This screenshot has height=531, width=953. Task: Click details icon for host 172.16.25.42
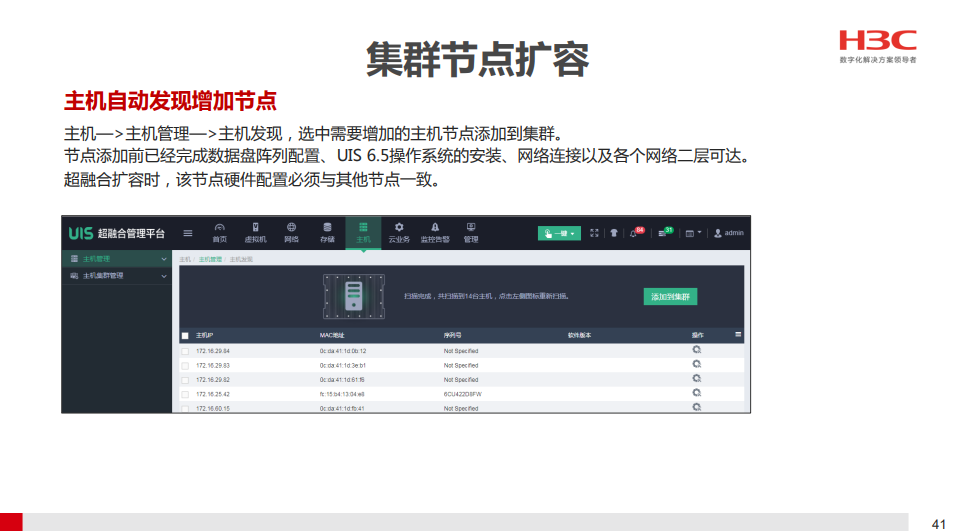[x=697, y=393]
